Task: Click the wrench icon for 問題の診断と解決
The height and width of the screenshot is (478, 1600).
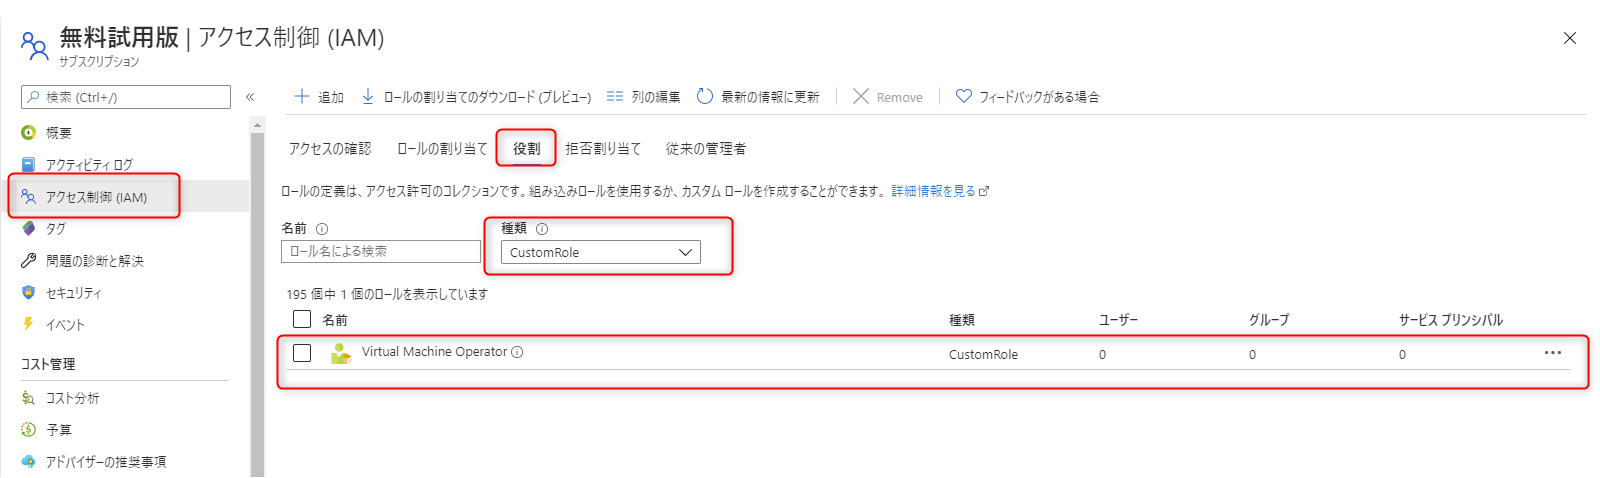Action: pyautogui.click(x=28, y=261)
